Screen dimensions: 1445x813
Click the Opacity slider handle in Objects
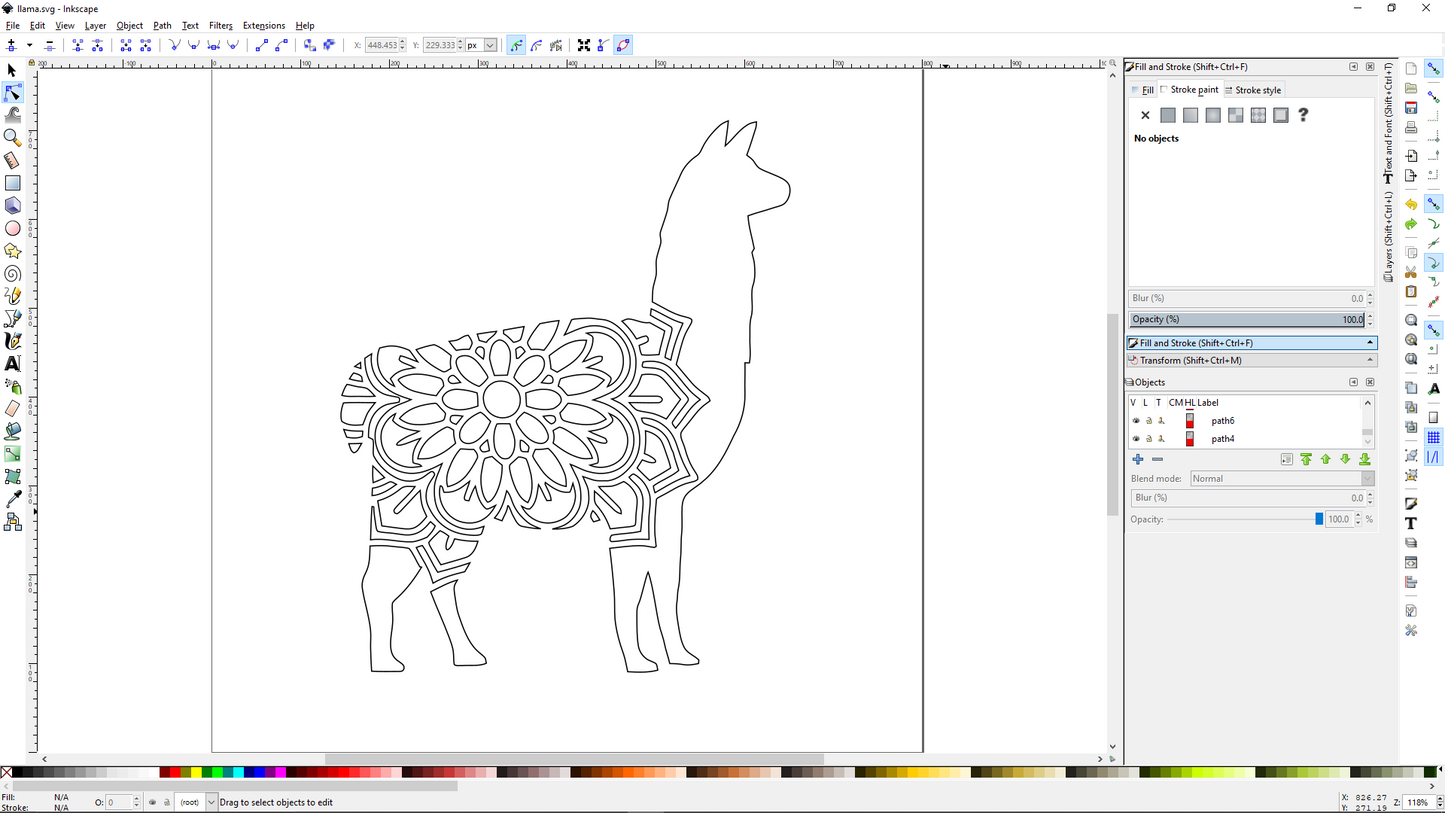click(x=1319, y=519)
